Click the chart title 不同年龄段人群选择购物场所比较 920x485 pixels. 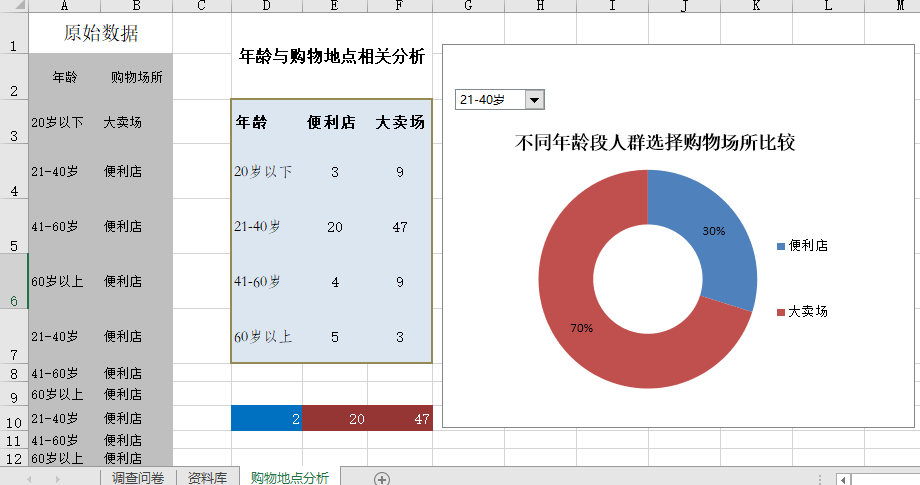[654, 143]
